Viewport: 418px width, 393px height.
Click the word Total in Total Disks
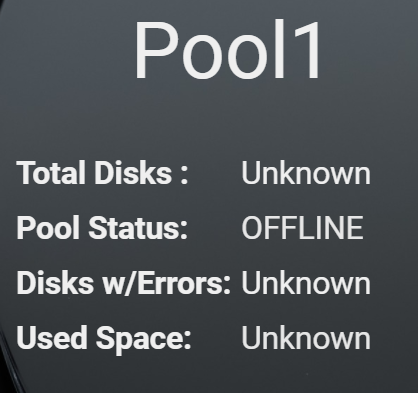[52, 173]
